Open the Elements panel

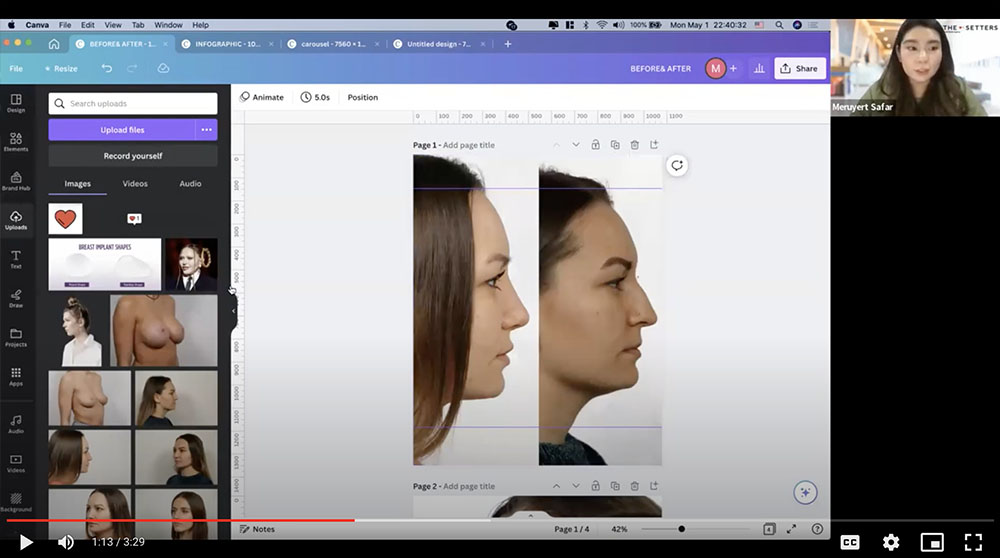[x=16, y=142]
